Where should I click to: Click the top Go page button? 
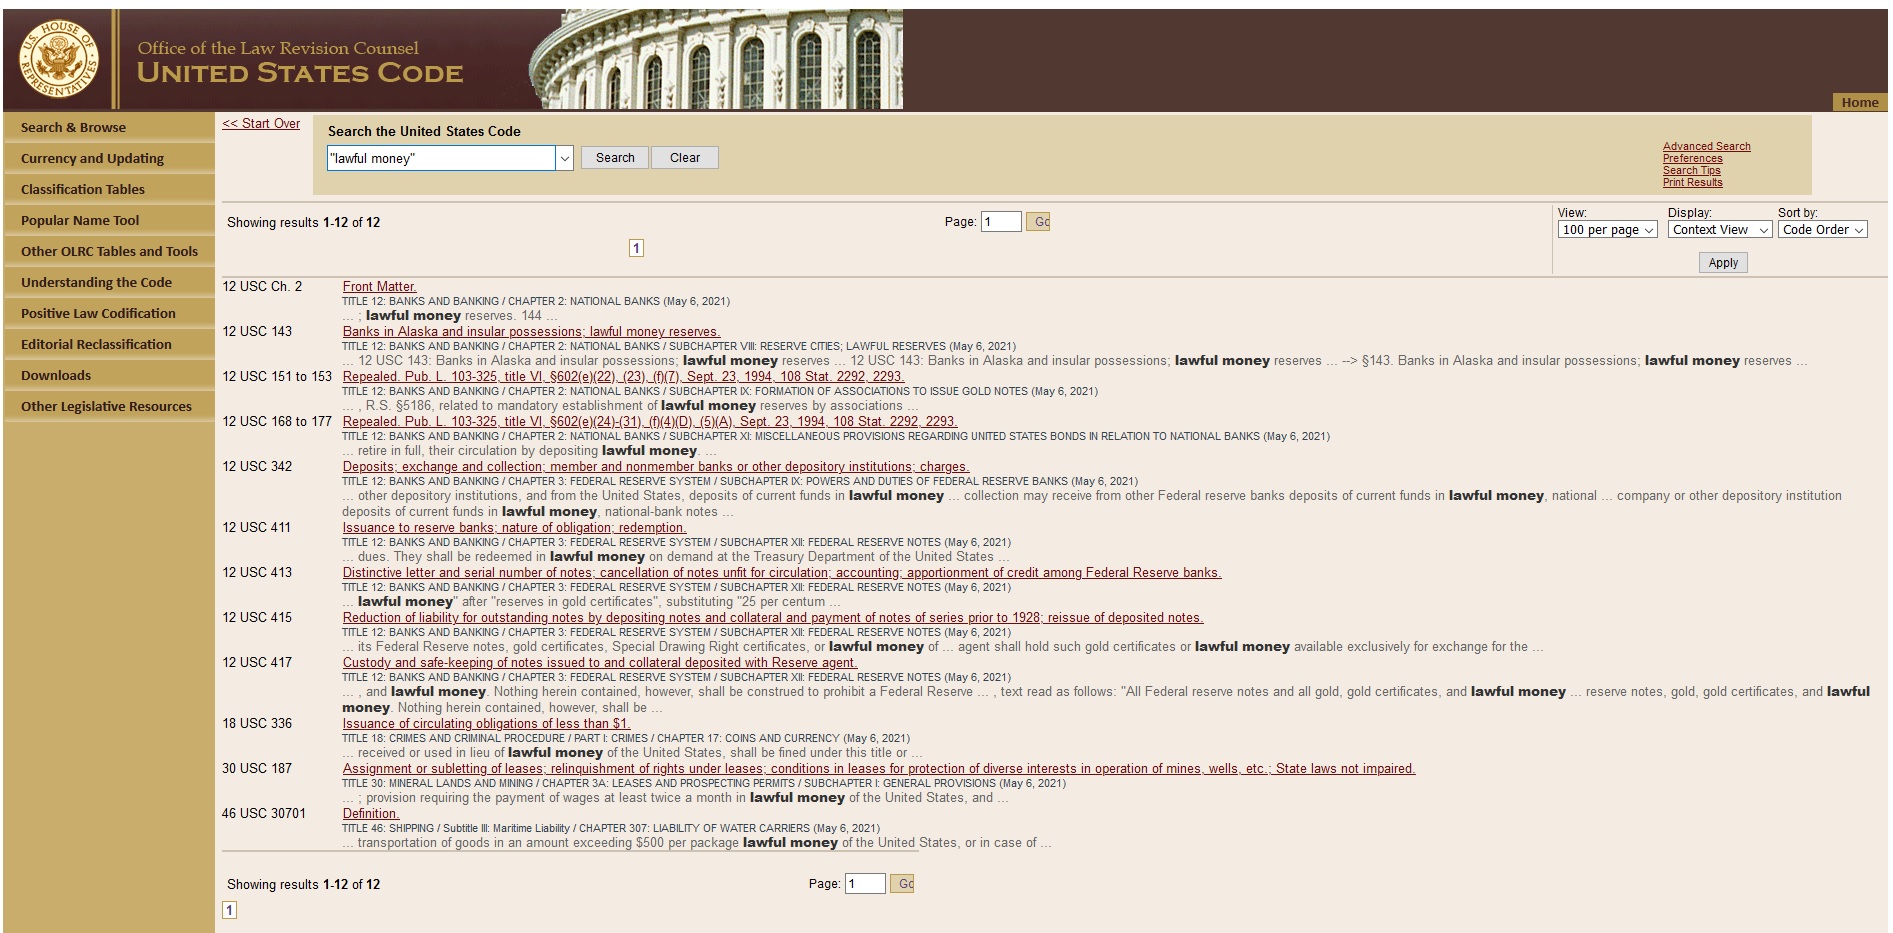(x=1039, y=222)
